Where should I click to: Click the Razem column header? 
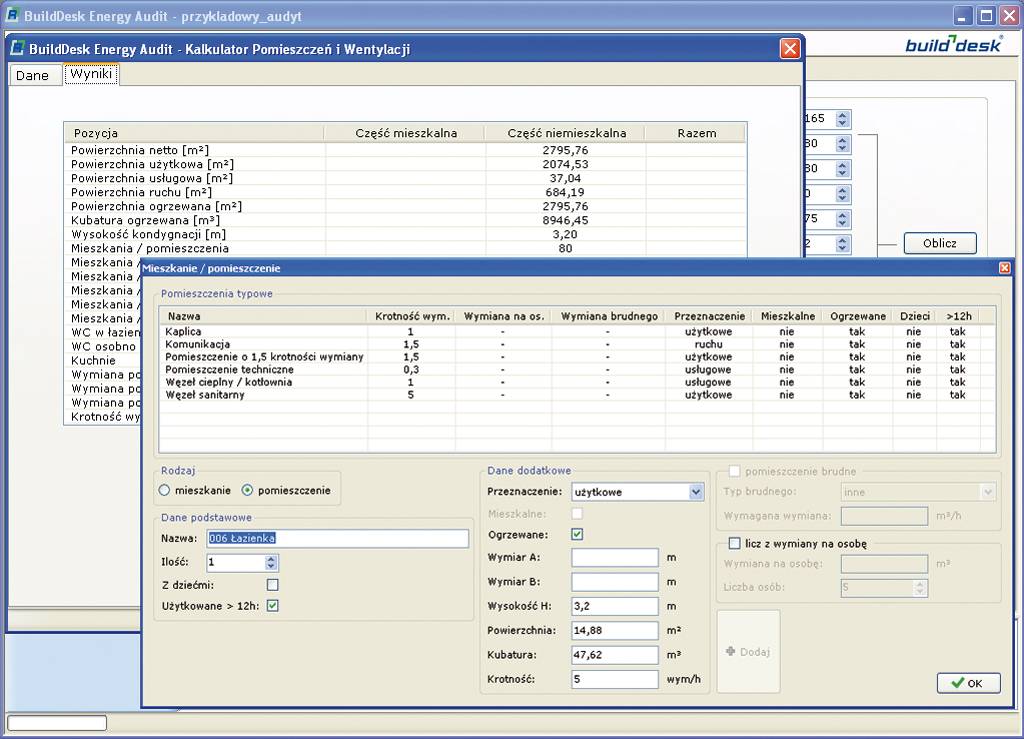click(696, 133)
